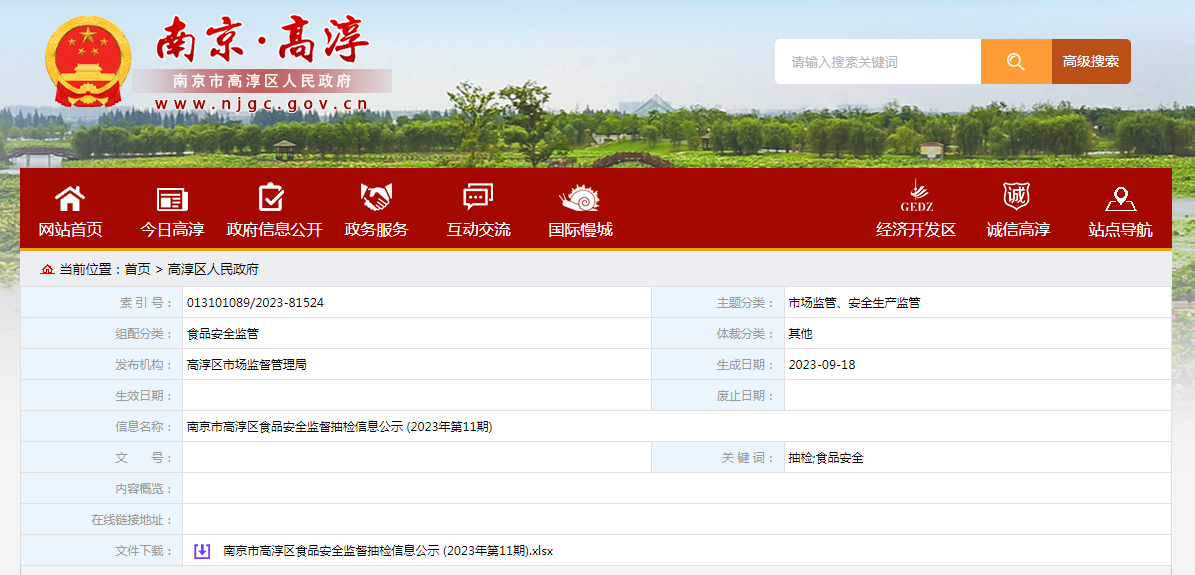Download the 2023年第11期 xlsx file
Image resolution: width=1195 pixels, height=575 pixels.
388,551
